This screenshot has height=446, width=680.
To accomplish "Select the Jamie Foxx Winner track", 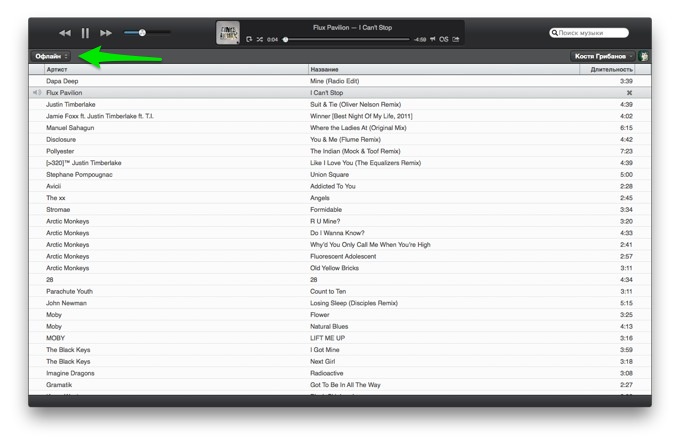I will (x=340, y=116).
